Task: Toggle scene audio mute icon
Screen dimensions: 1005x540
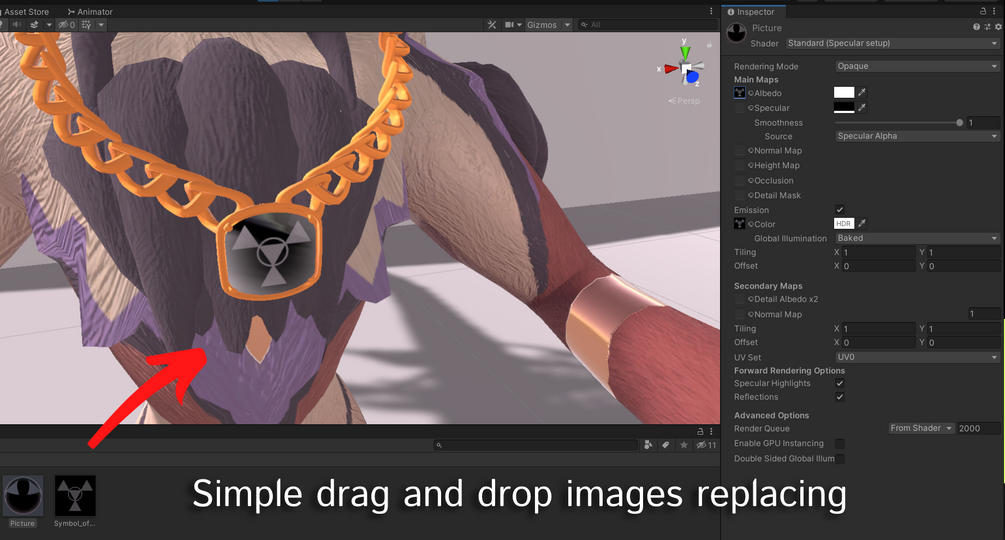Action: (17, 24)
